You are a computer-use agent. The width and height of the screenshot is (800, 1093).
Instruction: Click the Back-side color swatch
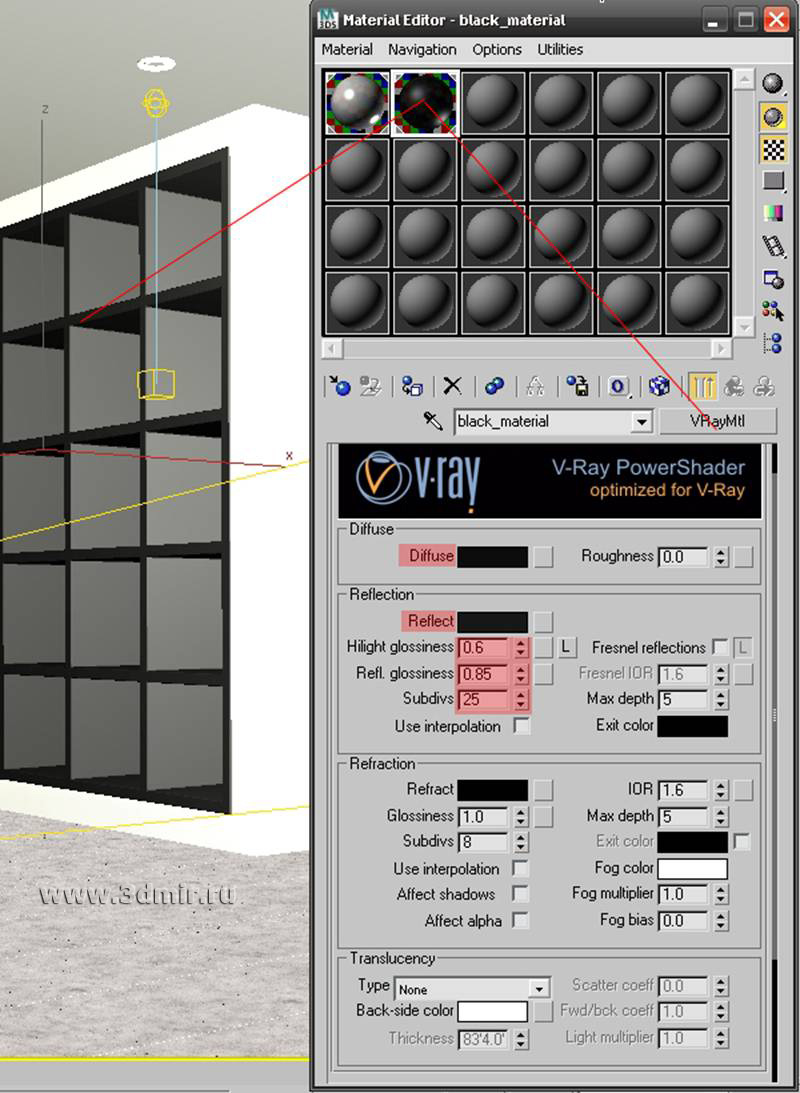coord(493,1011)
